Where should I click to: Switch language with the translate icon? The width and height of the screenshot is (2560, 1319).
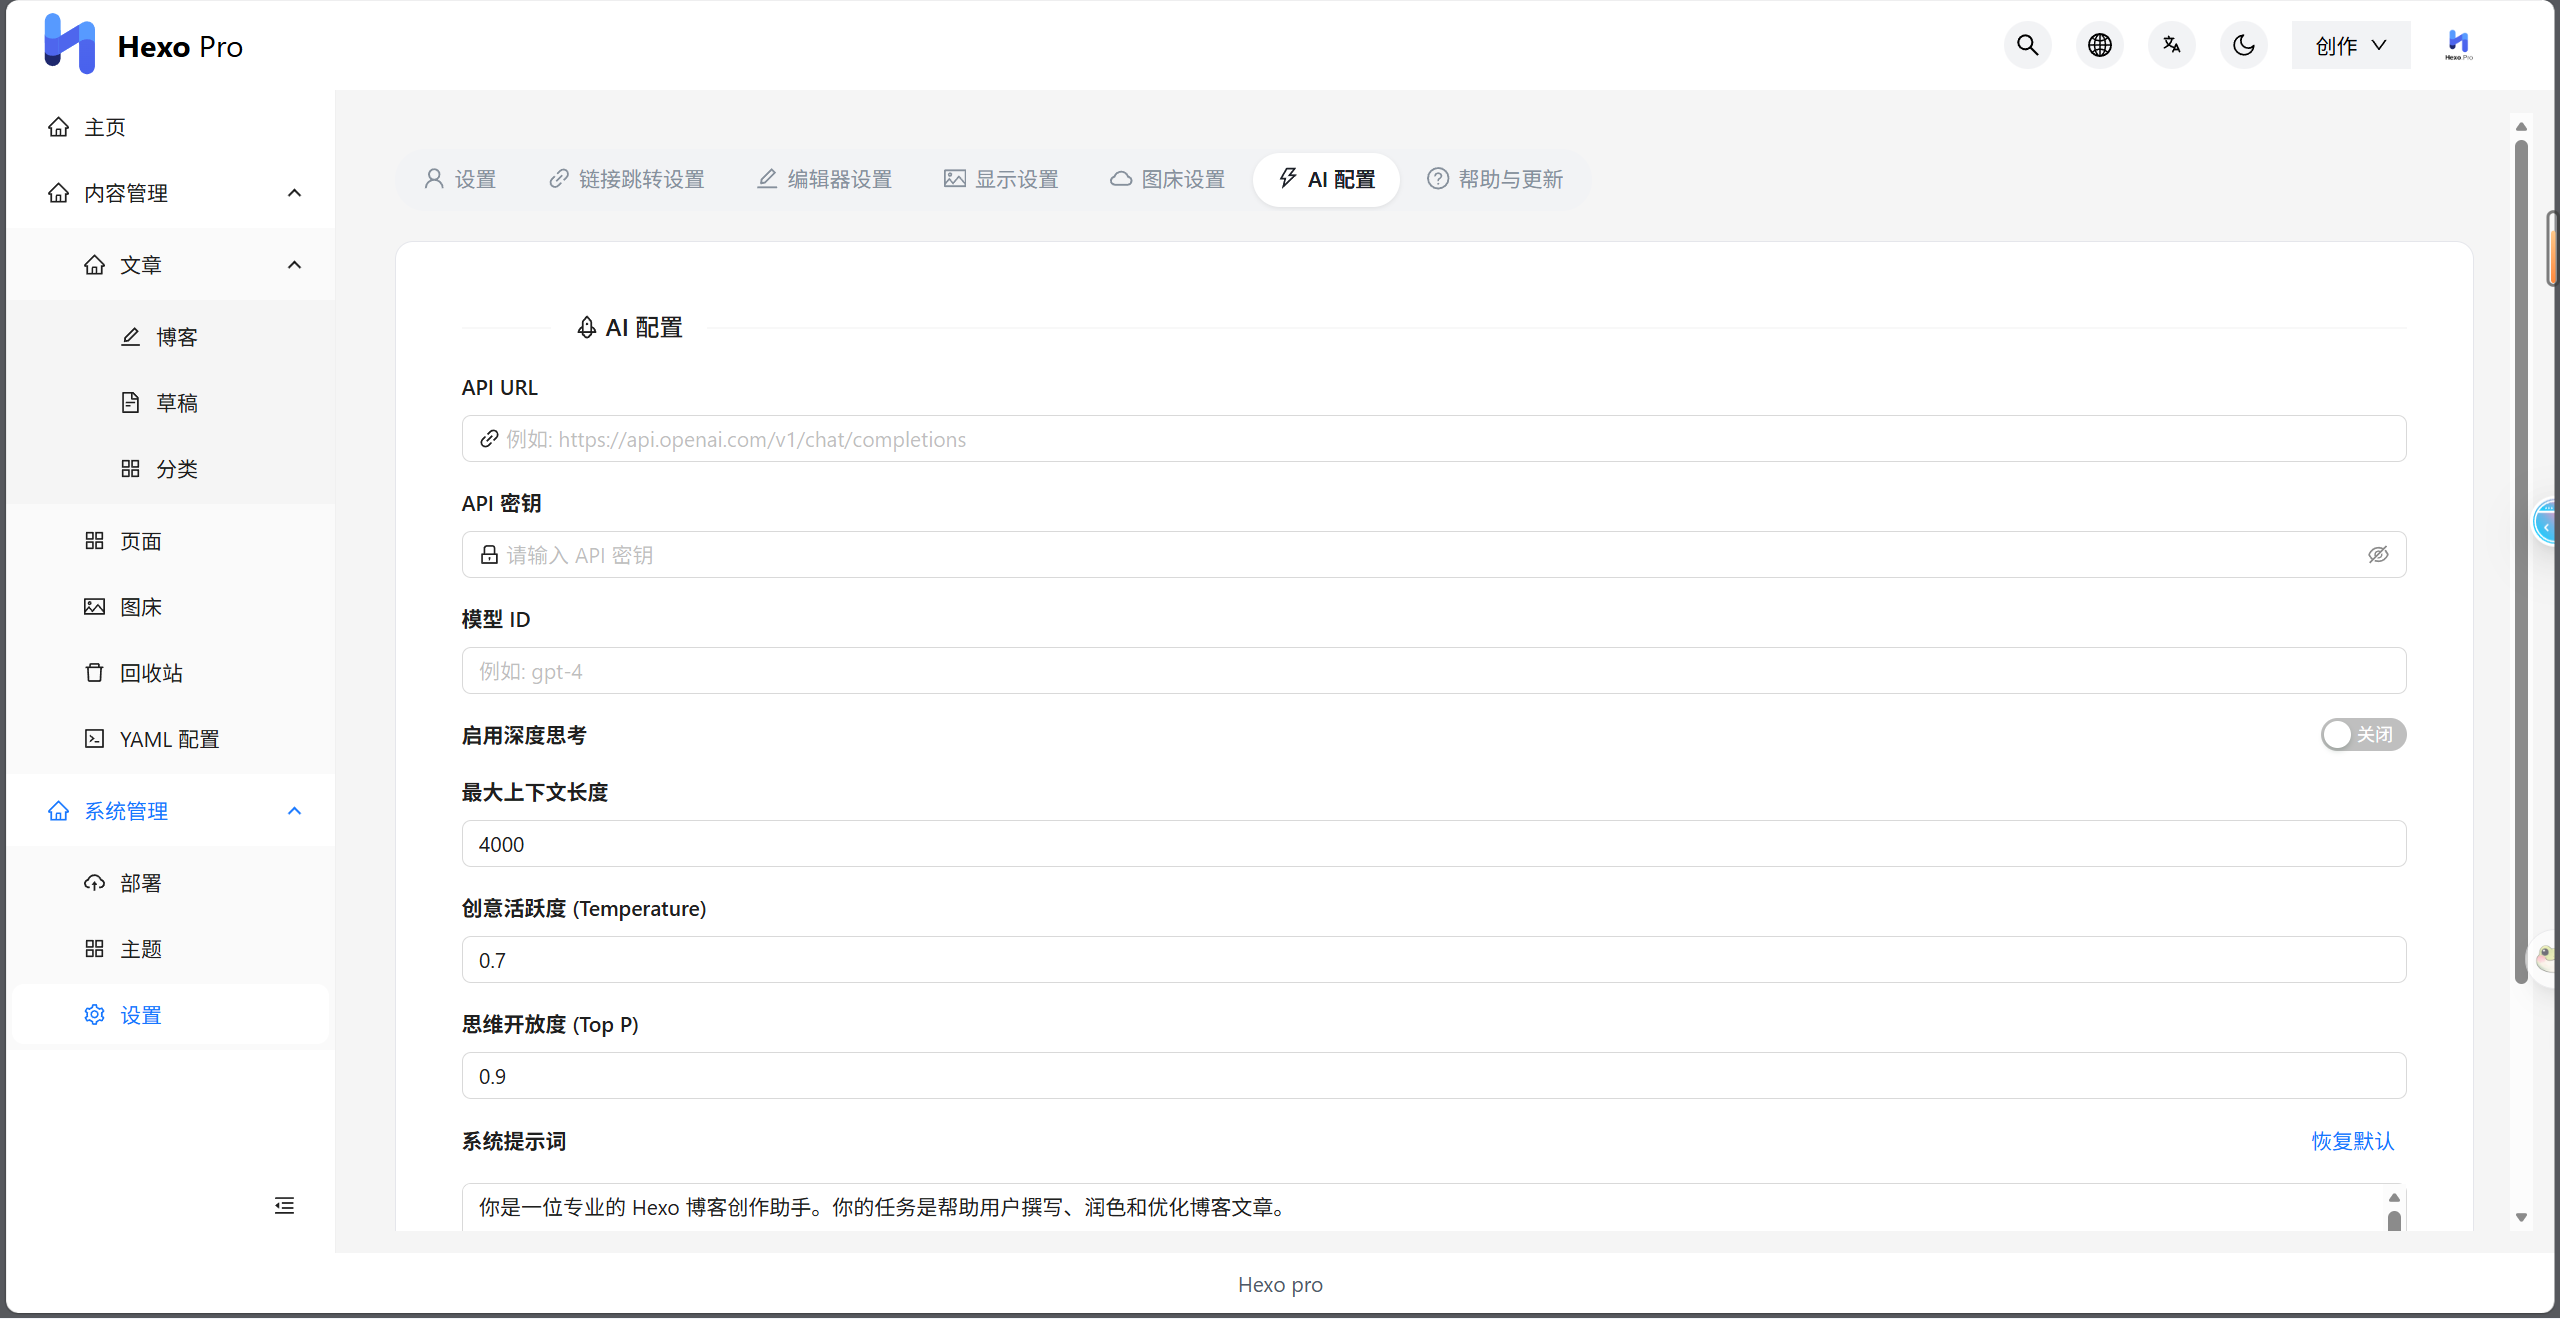pos(2171,45)
